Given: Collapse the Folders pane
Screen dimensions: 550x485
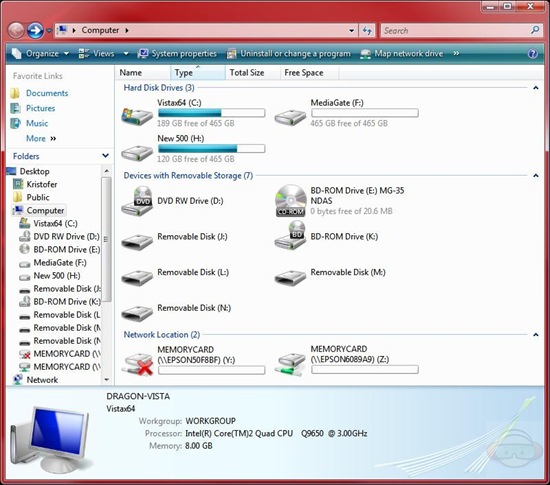Looking at the screenshot, I should coord(105,156).
